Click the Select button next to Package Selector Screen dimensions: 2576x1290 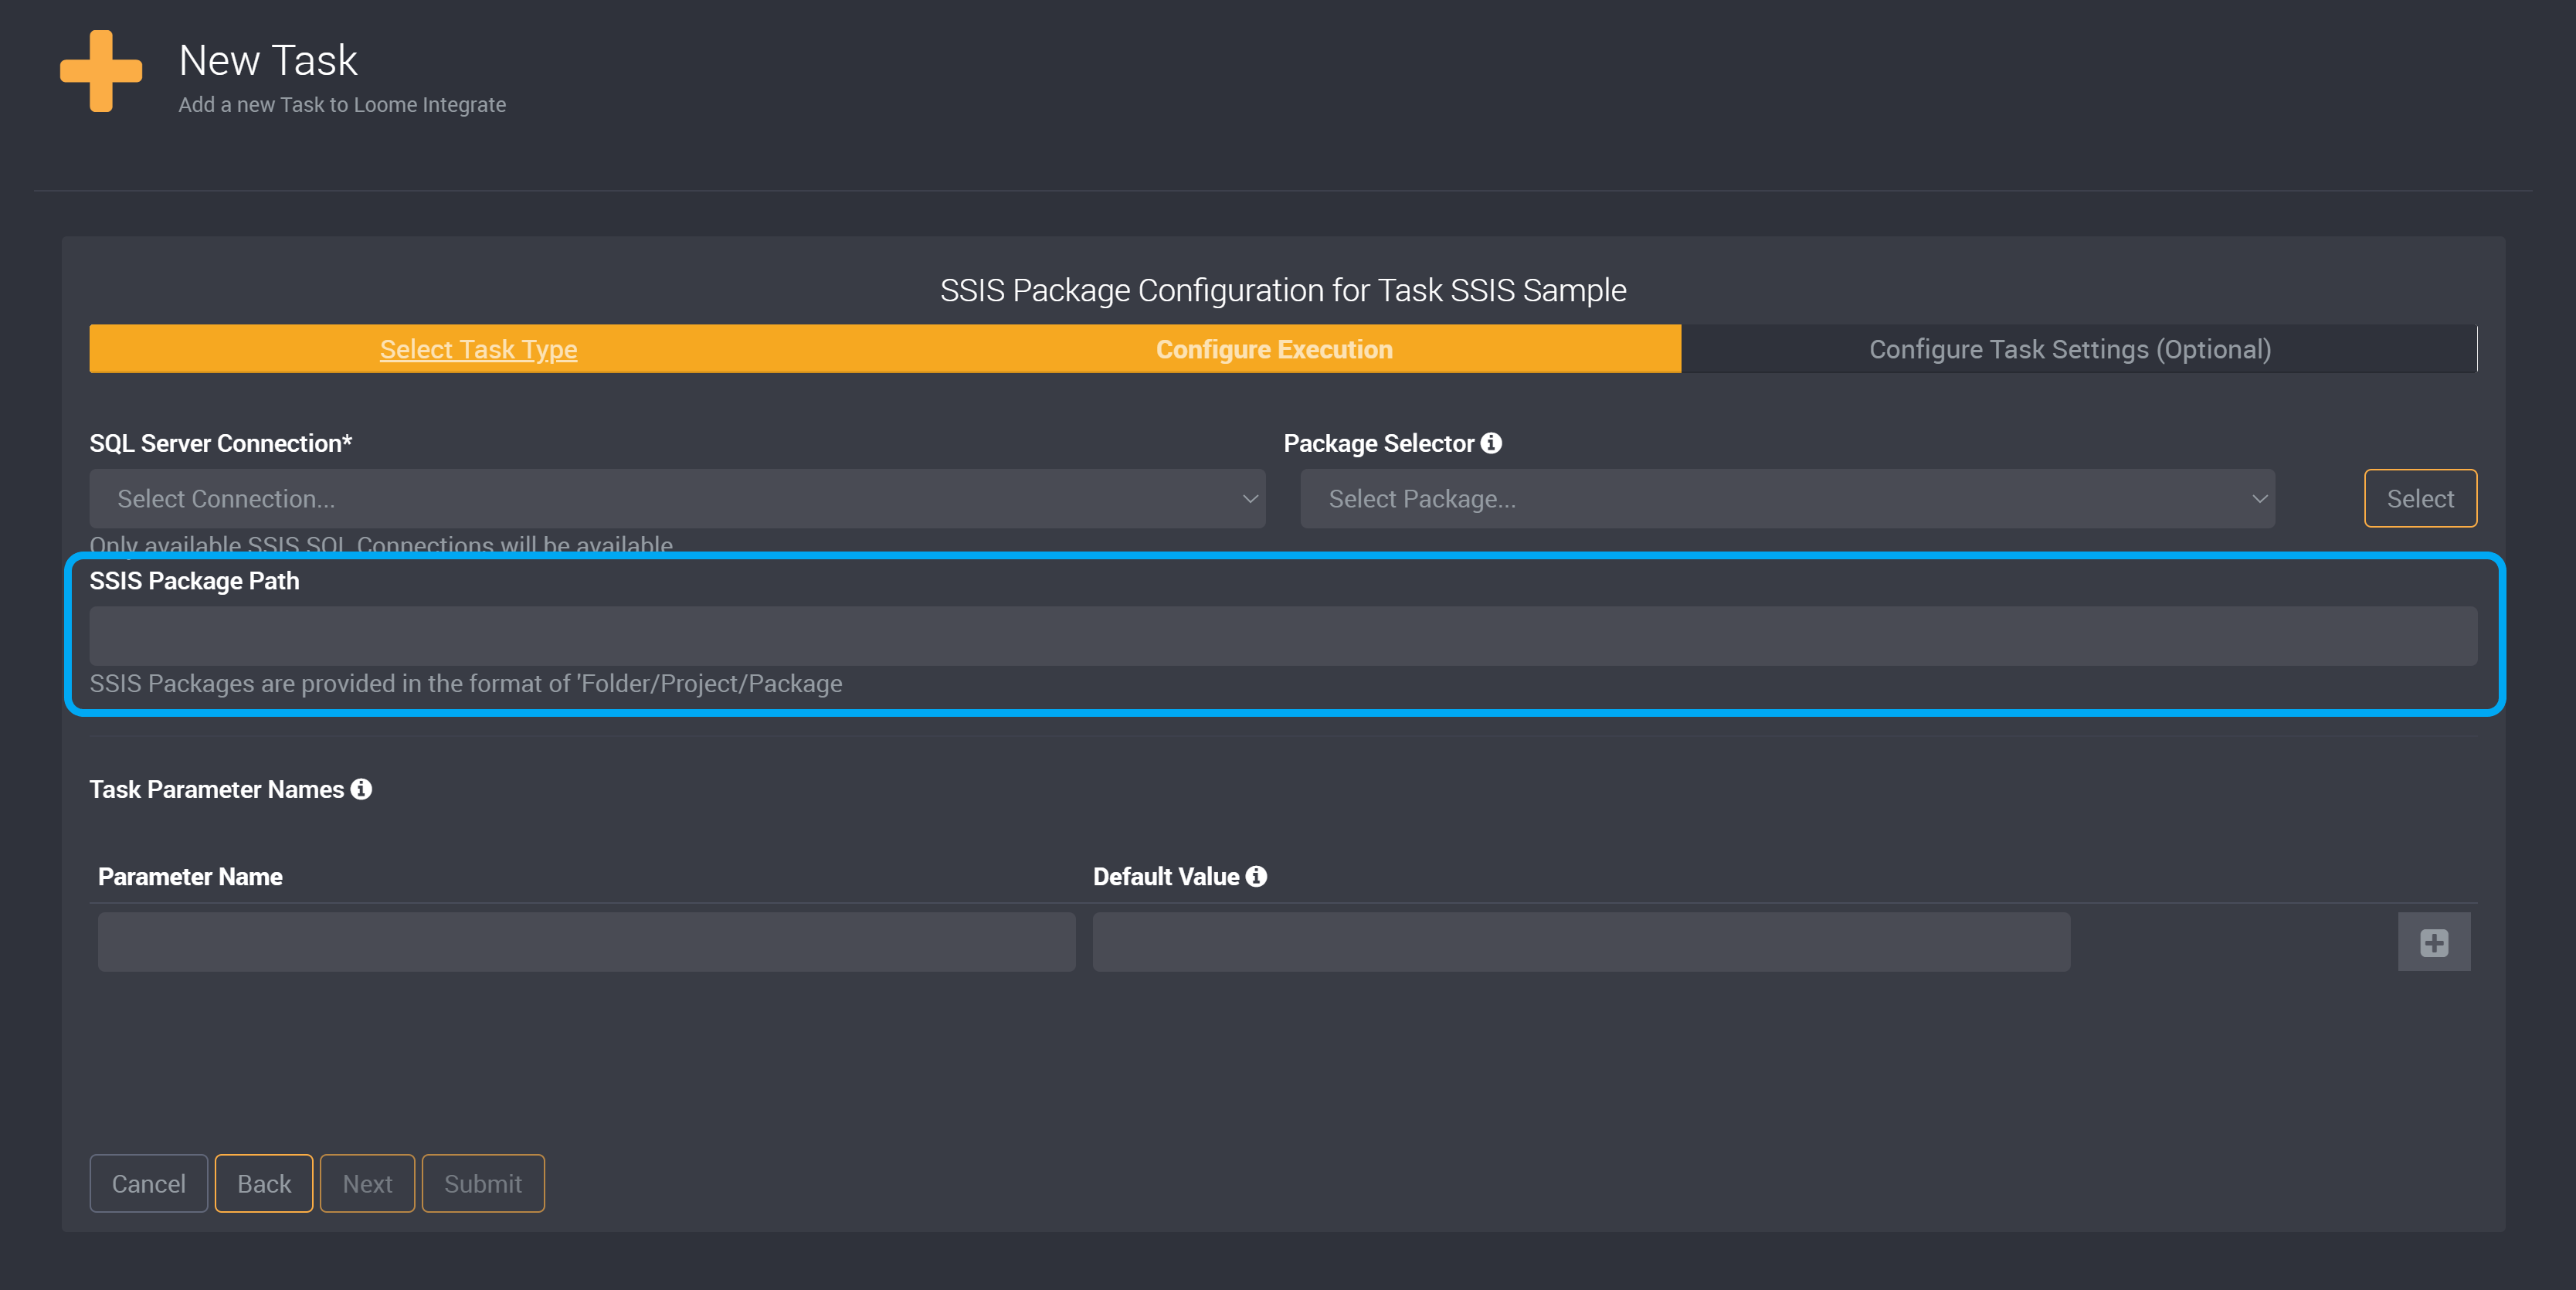tap(2422, 498)
